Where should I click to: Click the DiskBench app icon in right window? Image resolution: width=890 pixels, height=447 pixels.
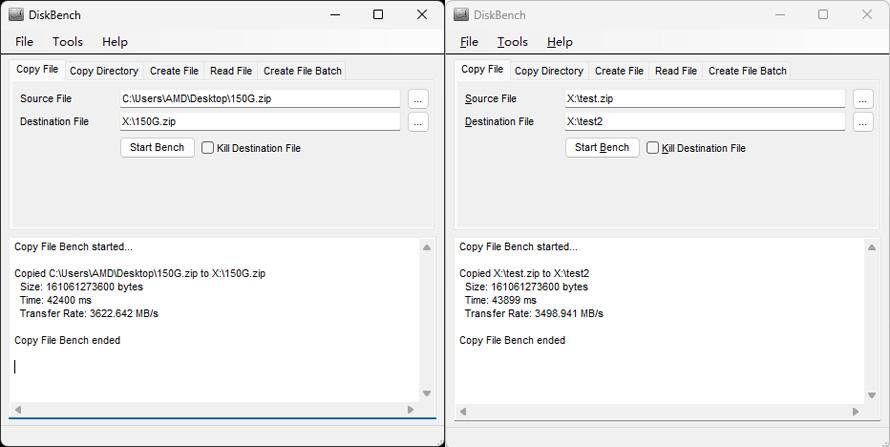pos(461,15)
